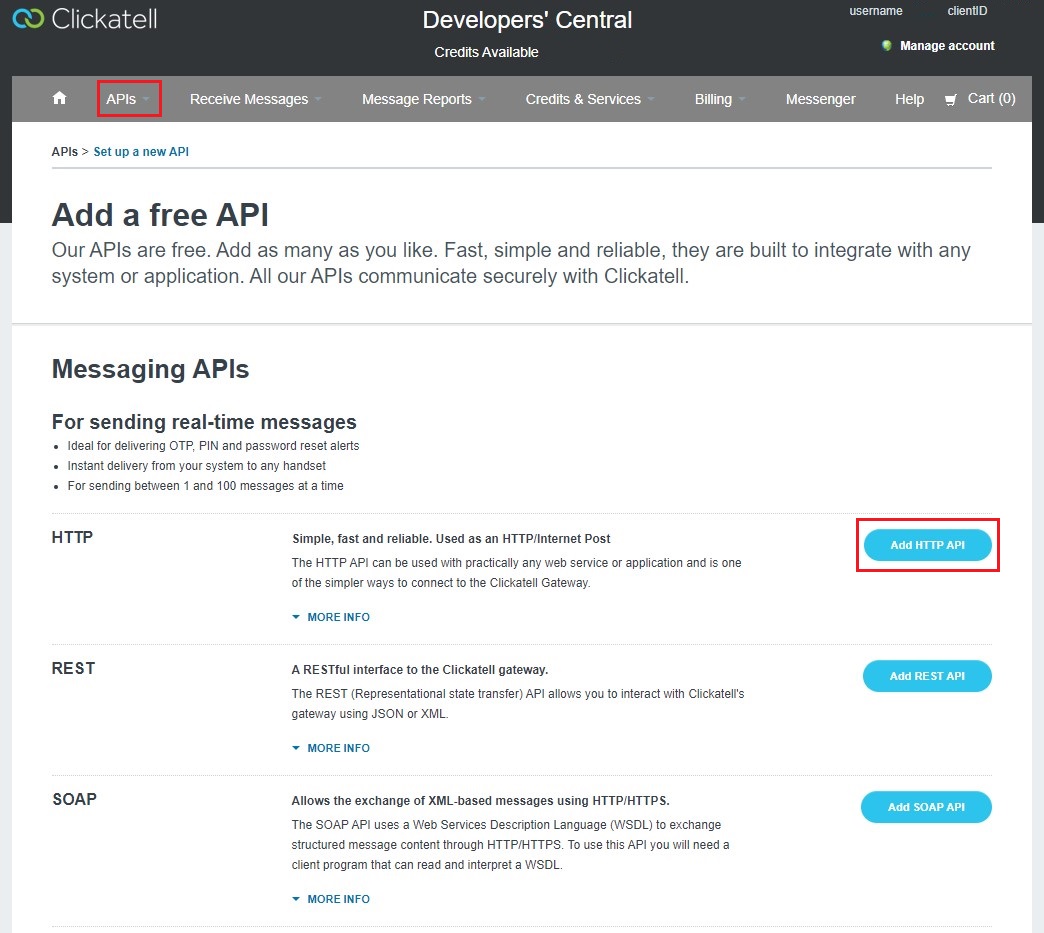Click 'For sending real-time messages' heading
This screenshot has width=1044, height=933.
point(204,422)
